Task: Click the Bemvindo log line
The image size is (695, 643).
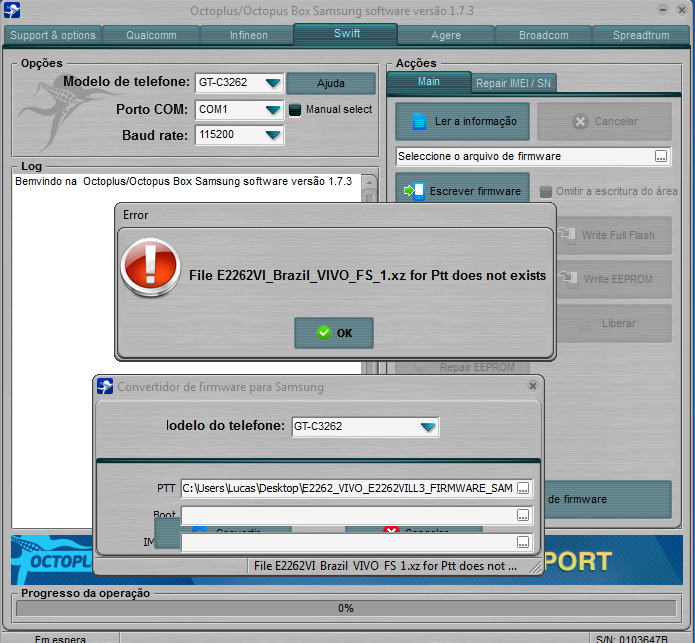Action: (183, 181)
